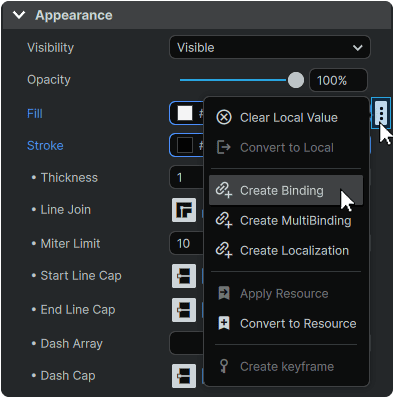Click the Miter Limit value field
The height and width of the screenshot is (398, 394).
point(187,243)
